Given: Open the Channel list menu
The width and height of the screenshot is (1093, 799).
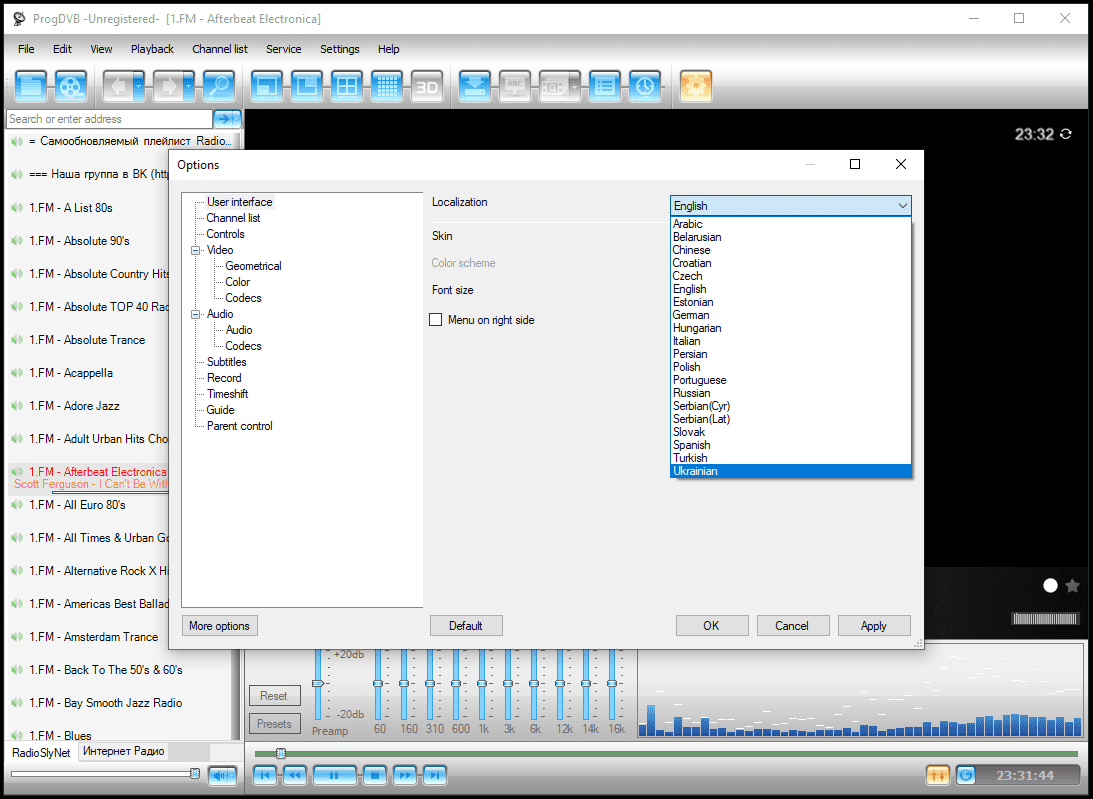Looking at the screenshot, I should (x=220, y=49).
